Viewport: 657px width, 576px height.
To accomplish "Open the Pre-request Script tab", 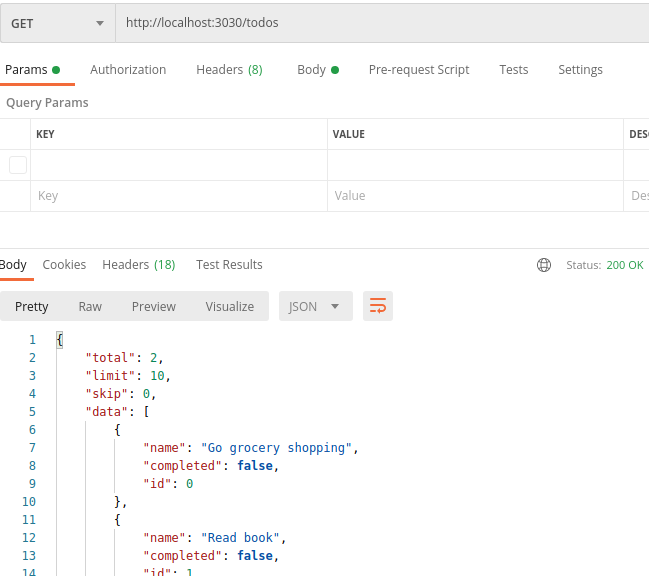I will point(419,70).
